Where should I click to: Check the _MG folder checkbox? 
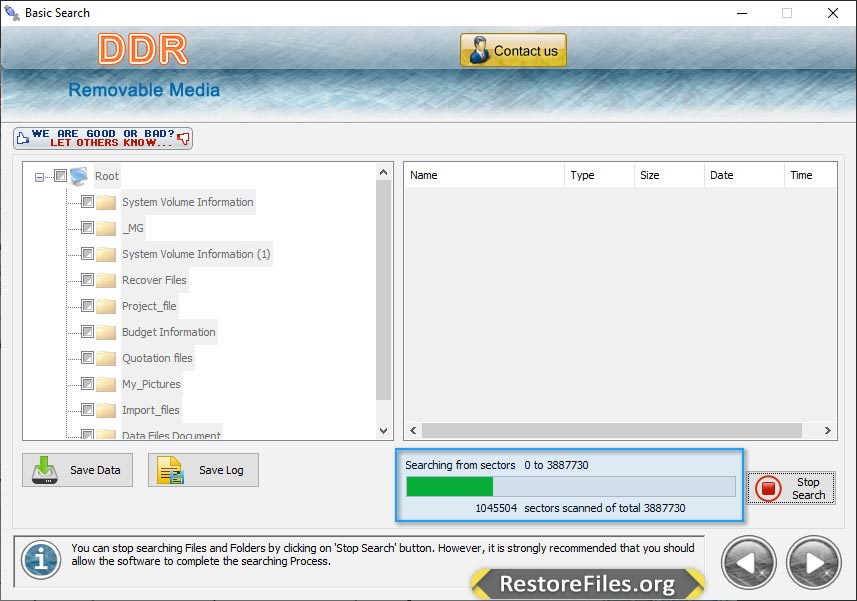tap(87, 227)
